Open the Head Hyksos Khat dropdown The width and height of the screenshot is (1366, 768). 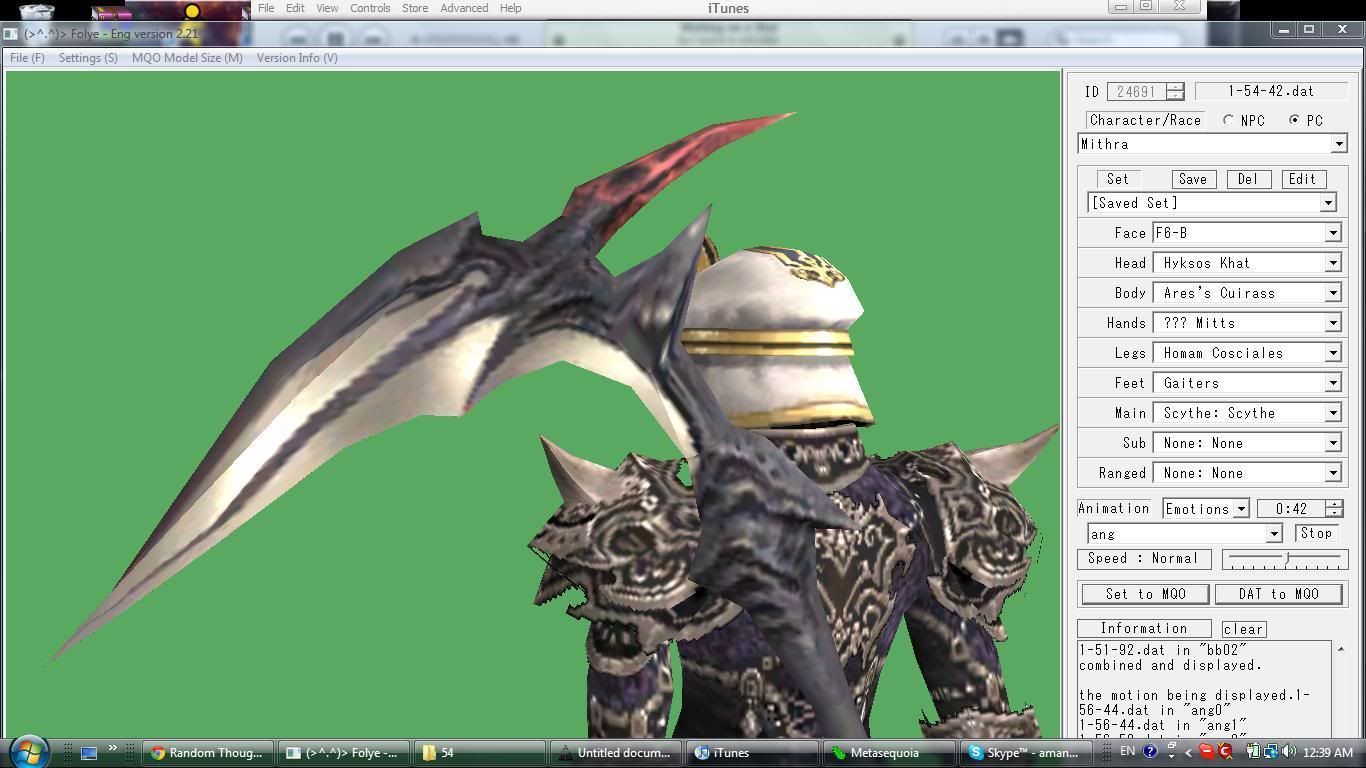tap(1332, 263)
